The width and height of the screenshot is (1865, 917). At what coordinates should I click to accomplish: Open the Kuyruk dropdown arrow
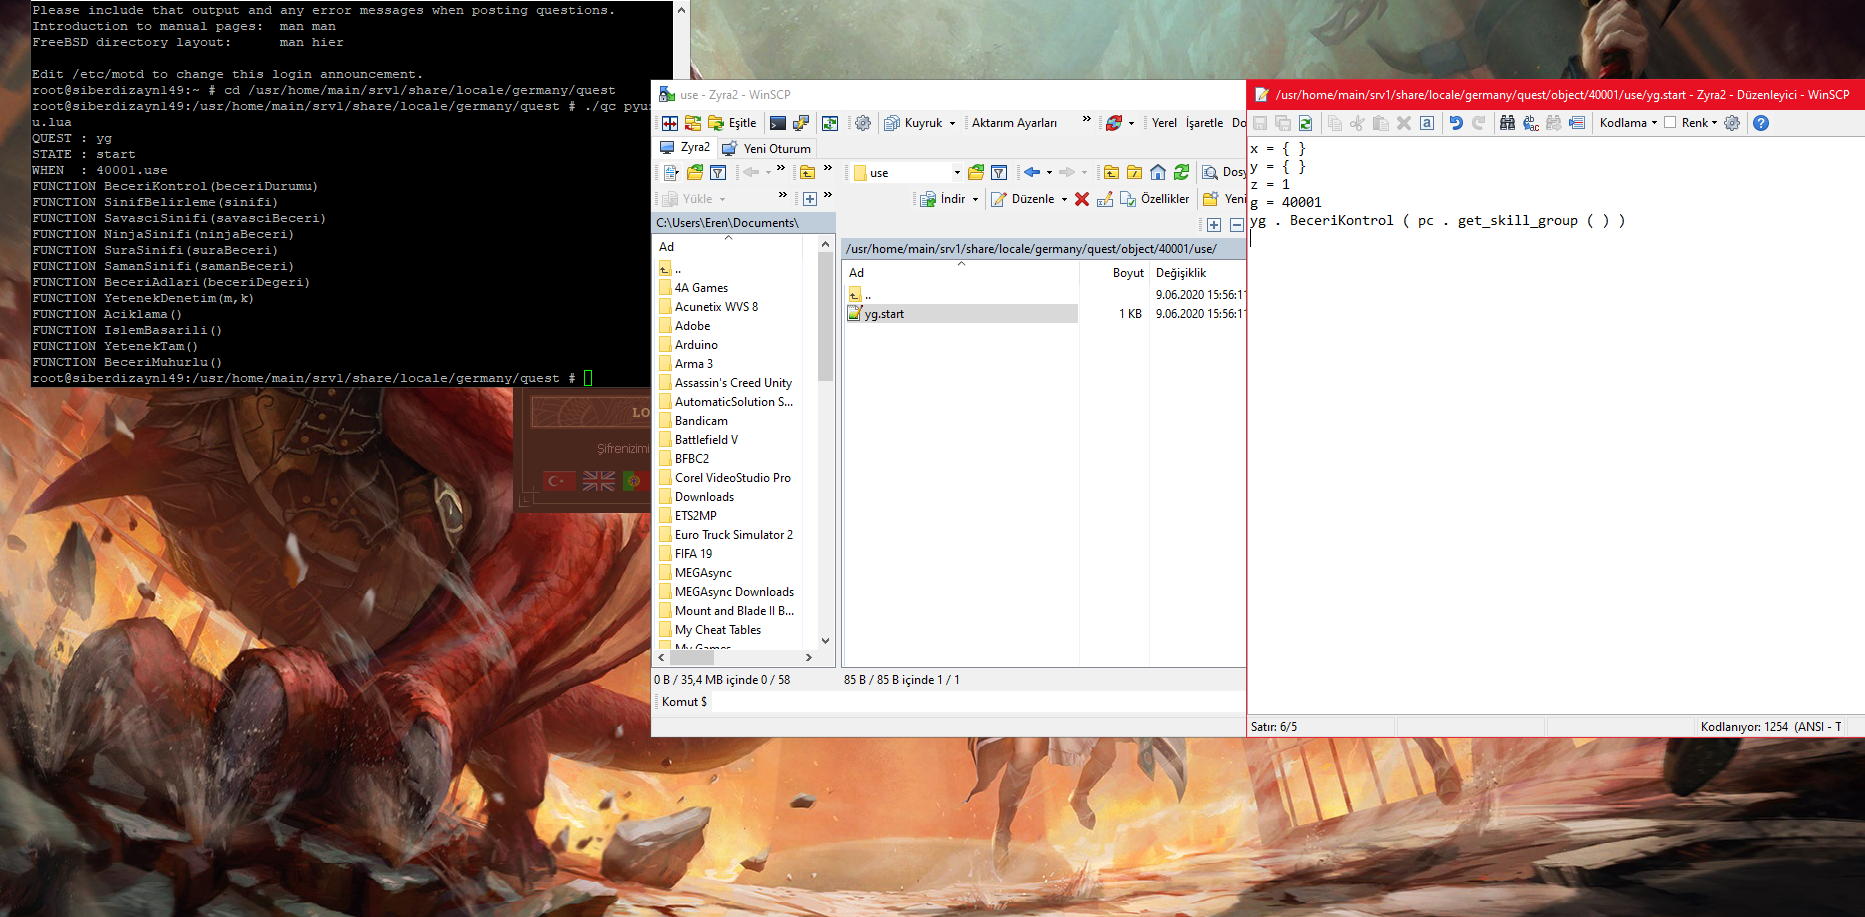pyautogui.click(x=952, y=123)
